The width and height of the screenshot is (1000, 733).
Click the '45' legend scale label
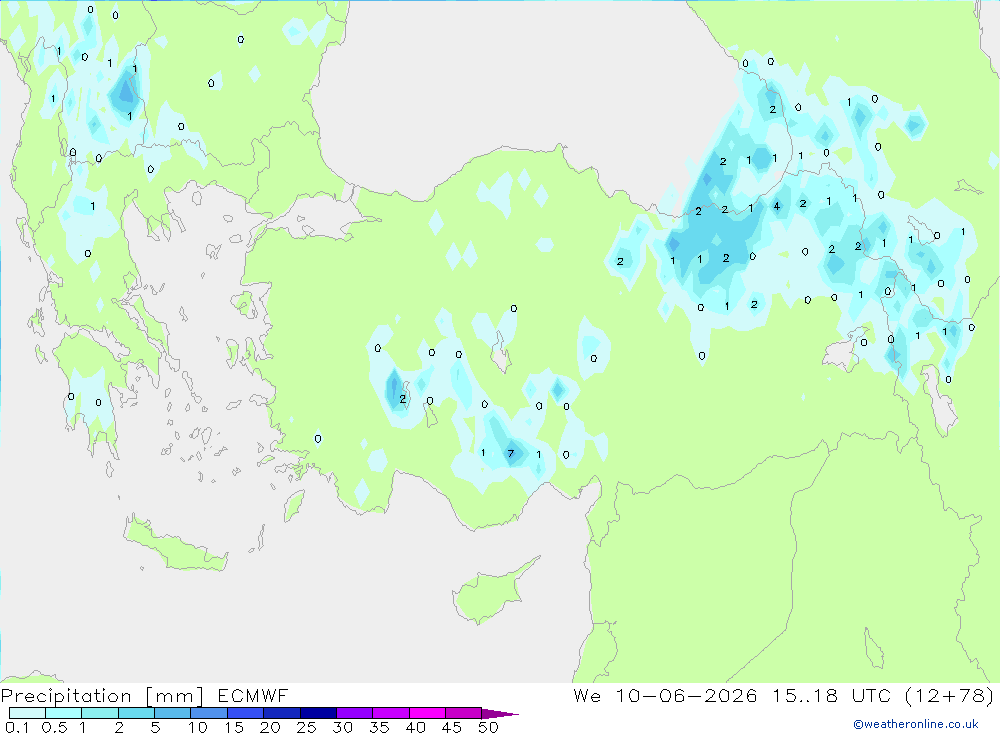pos(452,727)
